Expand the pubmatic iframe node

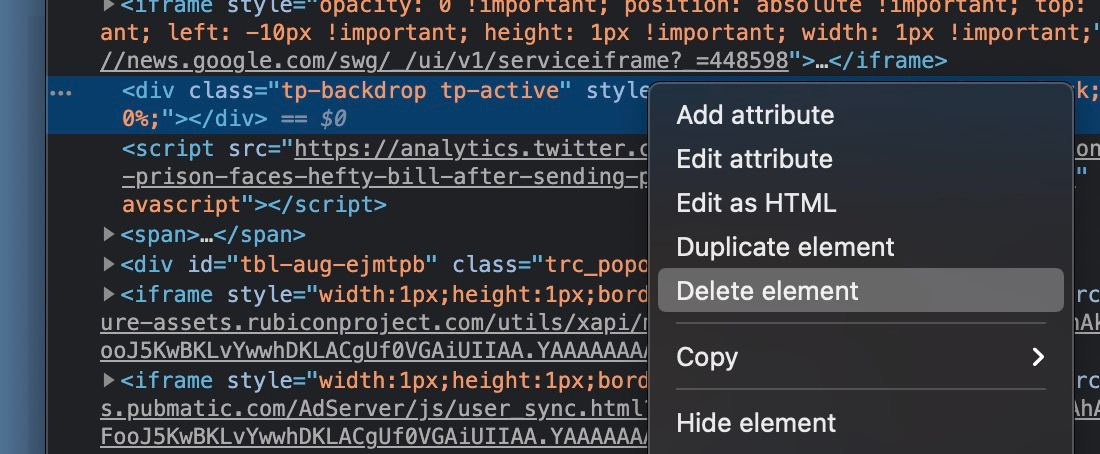point(109,380)
